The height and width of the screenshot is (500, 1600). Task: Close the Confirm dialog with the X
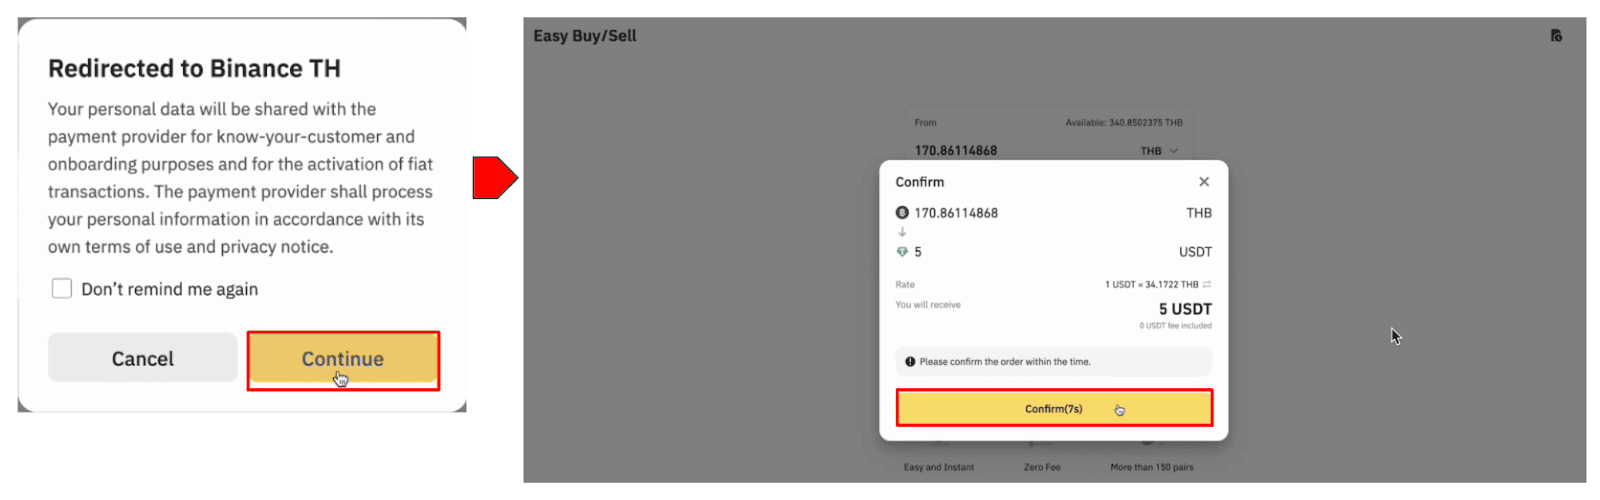pyautogui.click(x=1204, y=182)
